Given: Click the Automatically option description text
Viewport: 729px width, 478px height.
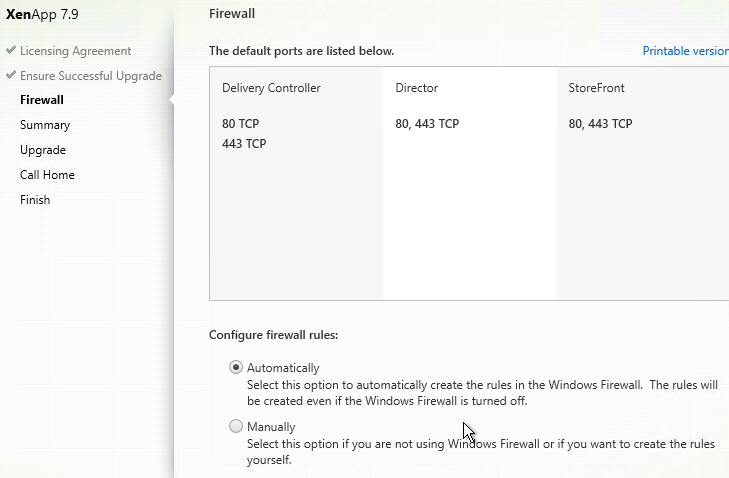Looking at the screenshot, I should 482,393.
